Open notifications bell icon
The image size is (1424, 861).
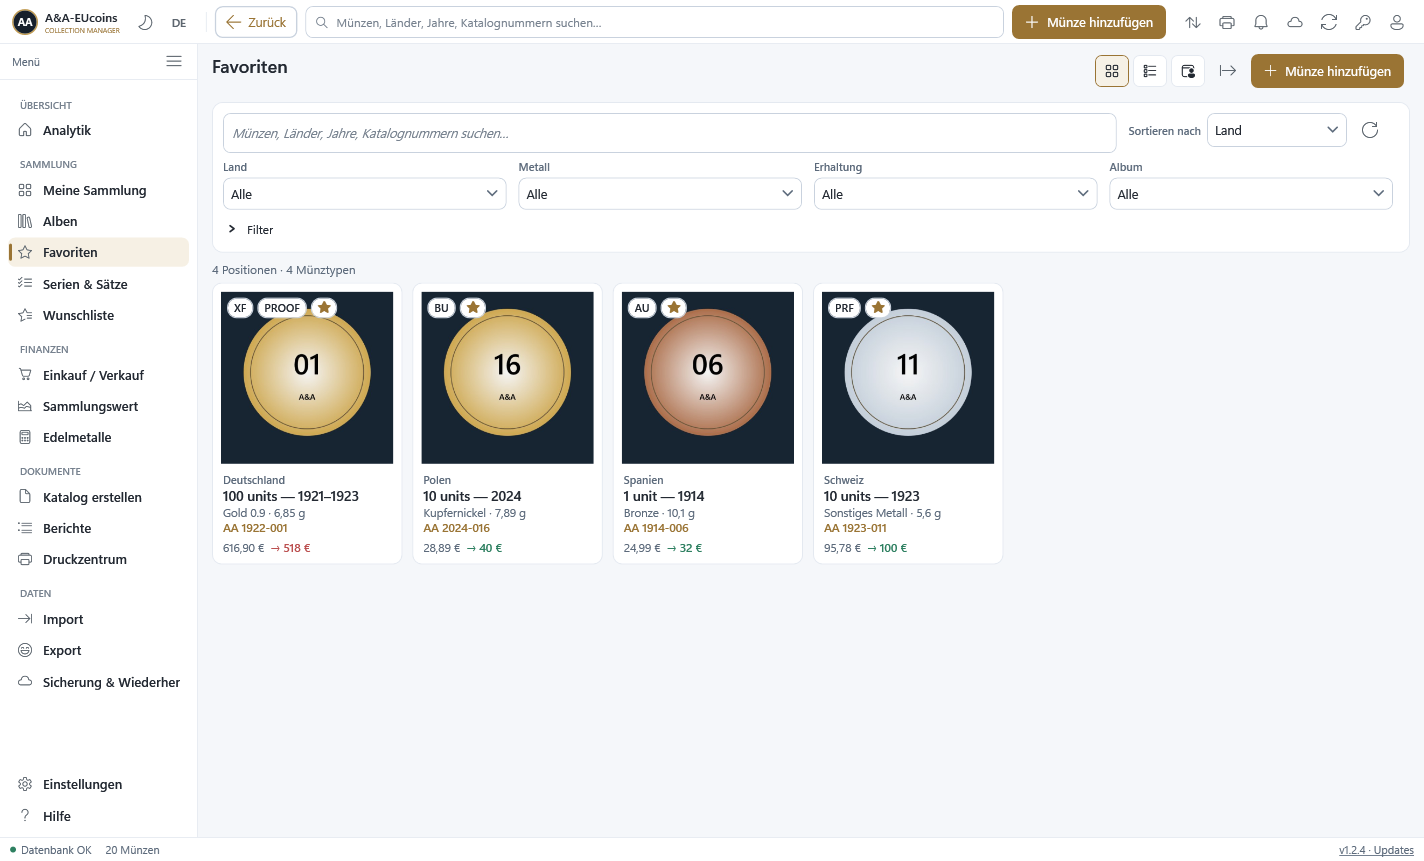click(x=1261, y=22)
